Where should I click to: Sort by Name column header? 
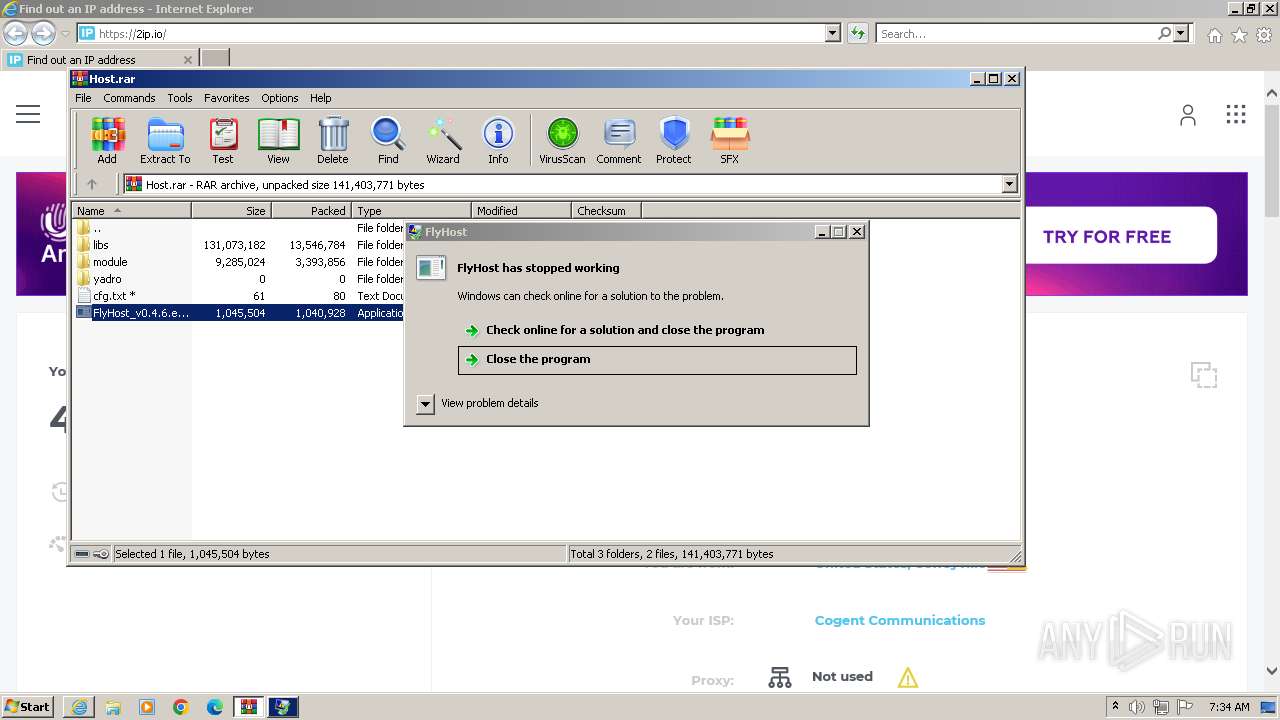[x=131, y=211]
